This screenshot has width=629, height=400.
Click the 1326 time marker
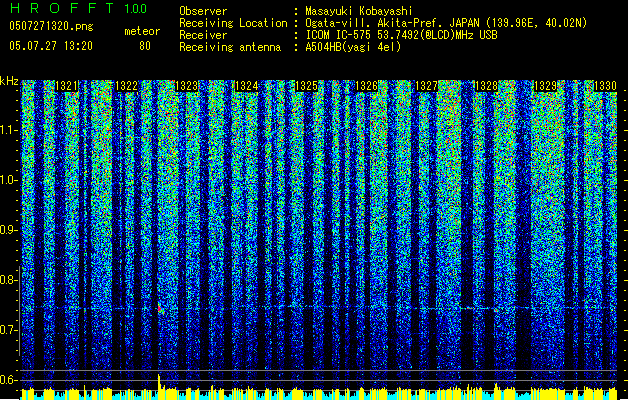pos(366,86)
